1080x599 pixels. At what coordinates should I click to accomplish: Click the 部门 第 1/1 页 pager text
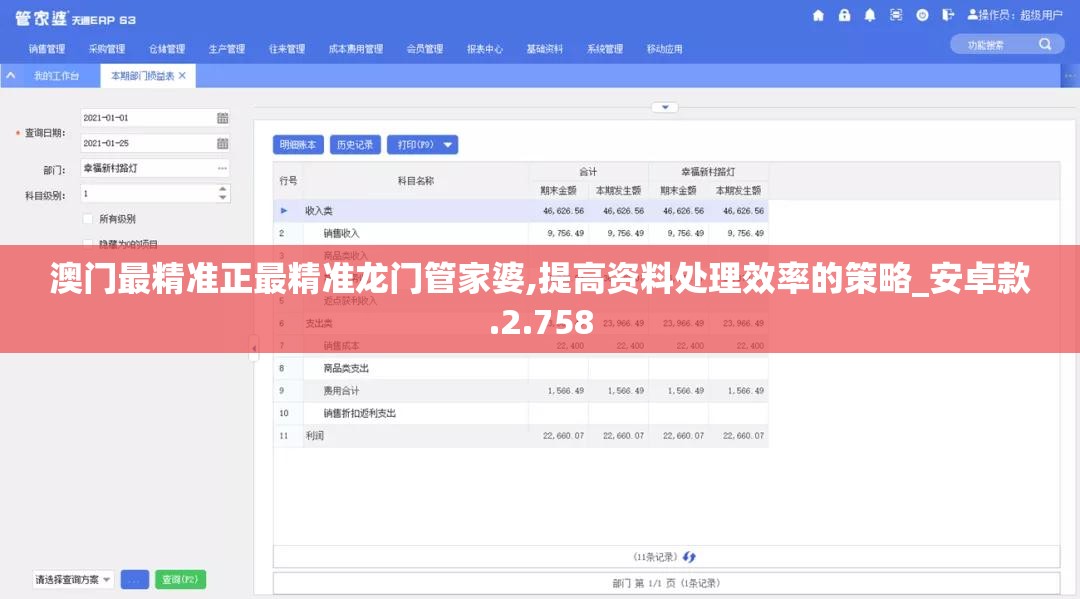(666, 583)
